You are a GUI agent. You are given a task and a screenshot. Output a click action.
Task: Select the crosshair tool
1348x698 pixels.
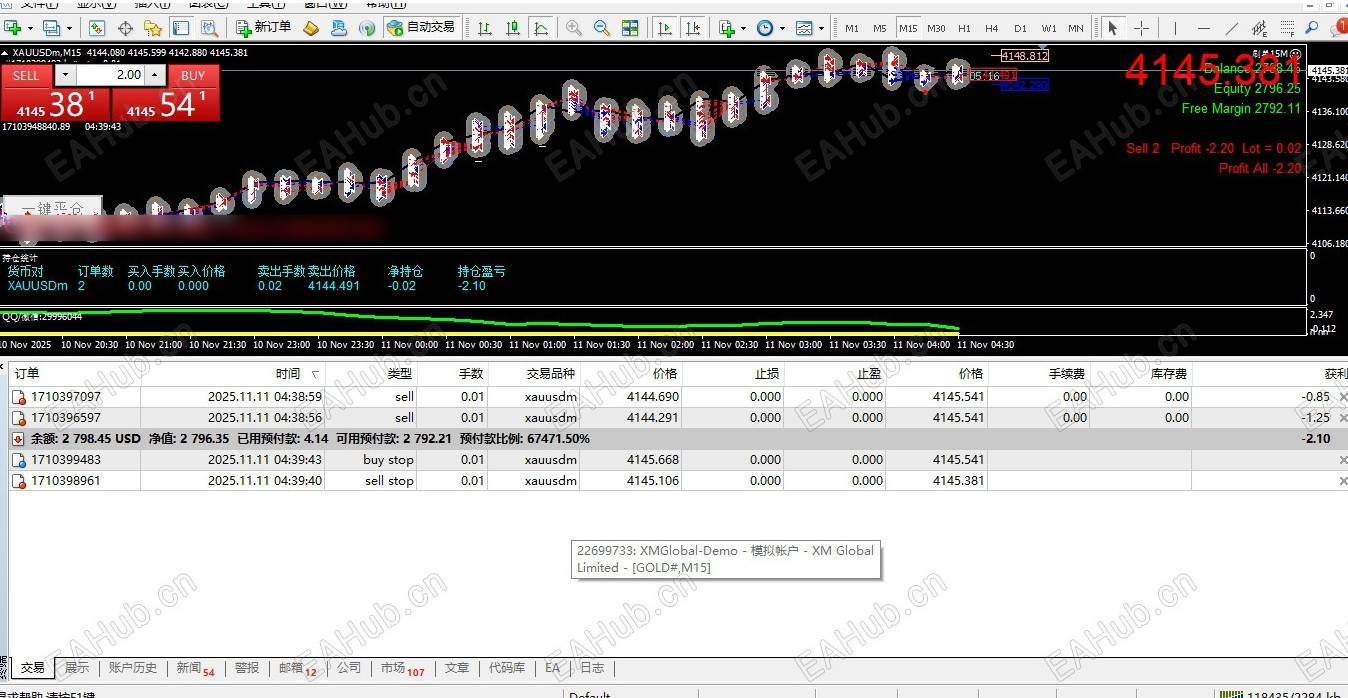1141,28
